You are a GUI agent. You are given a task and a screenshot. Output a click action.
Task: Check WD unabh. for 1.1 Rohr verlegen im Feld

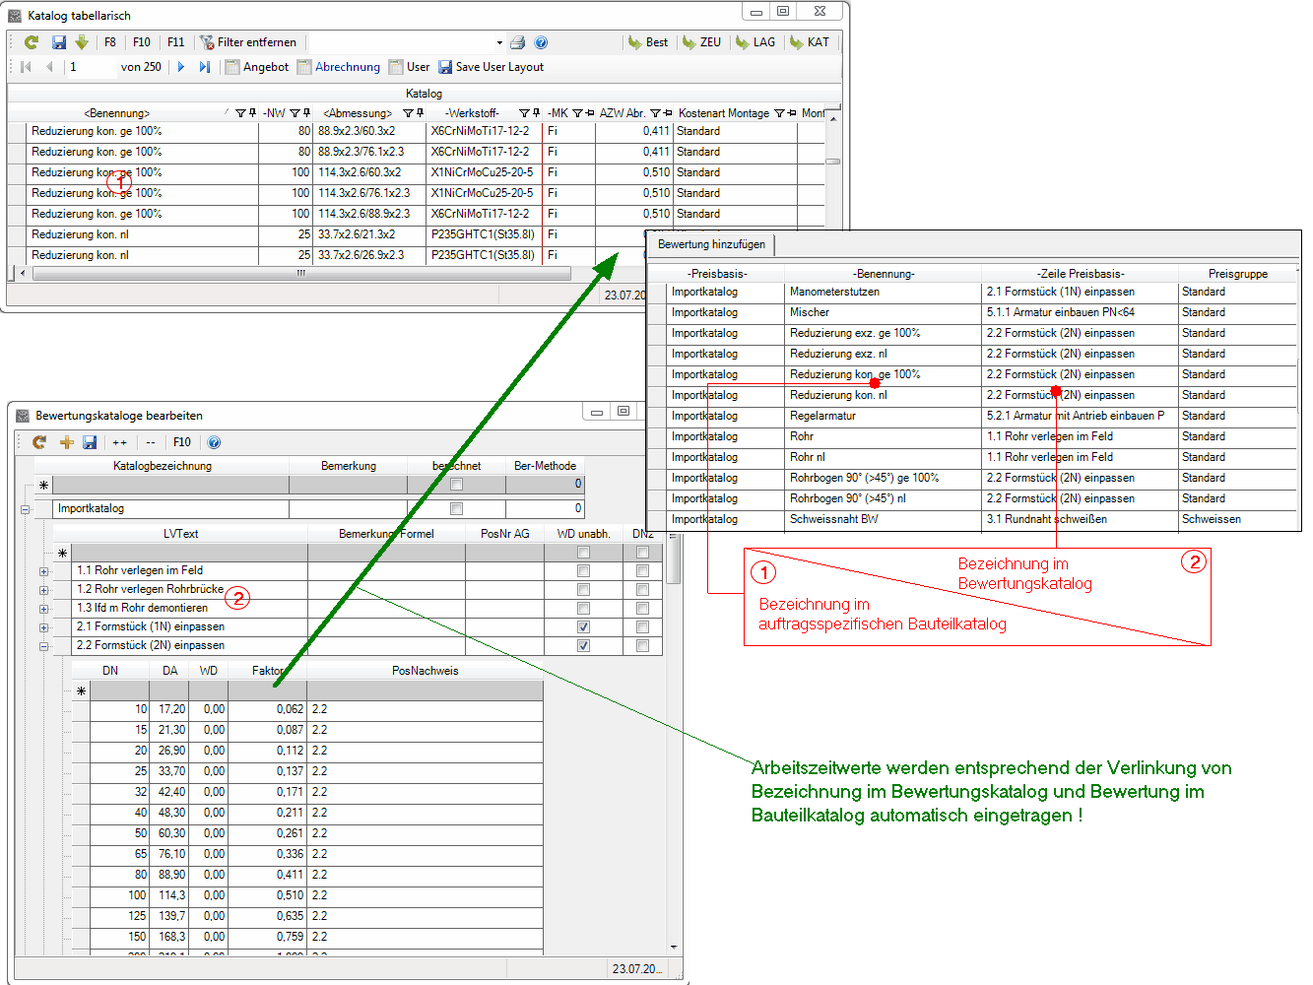[583, 571]
